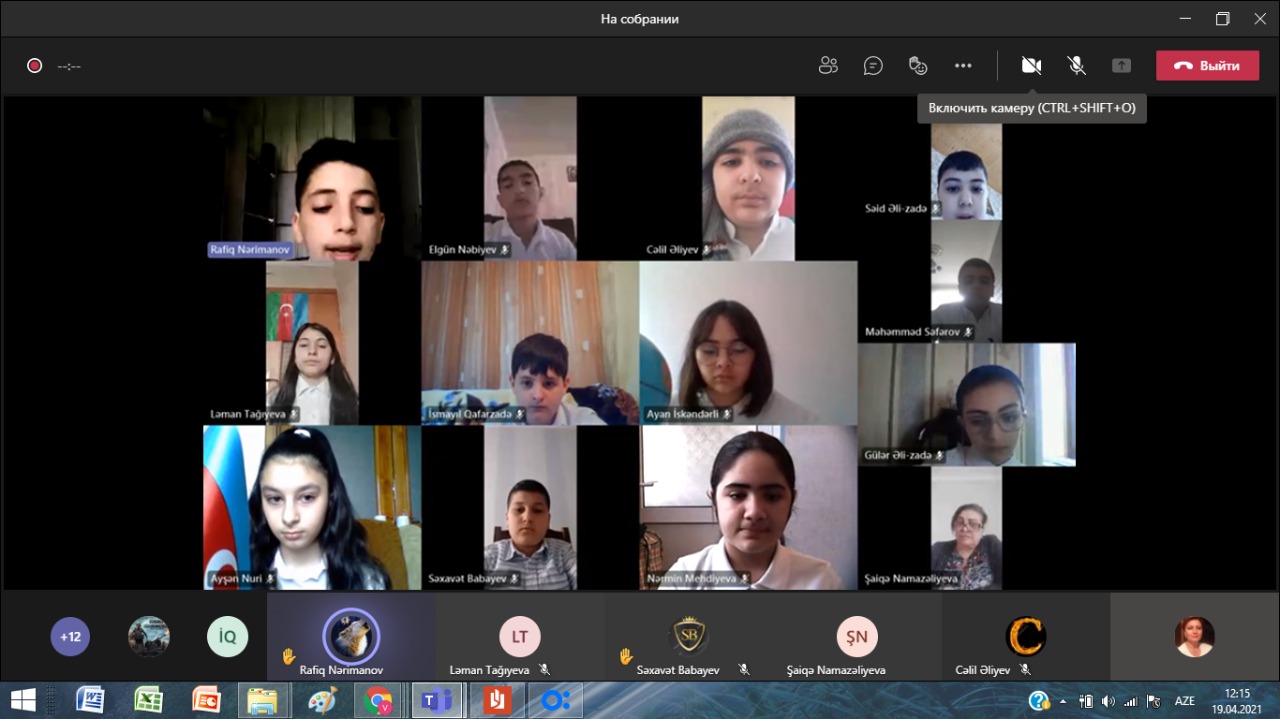1280x719 pixels.
Task: Open the network signal tray icon
Action: [x=1131, y=701]
